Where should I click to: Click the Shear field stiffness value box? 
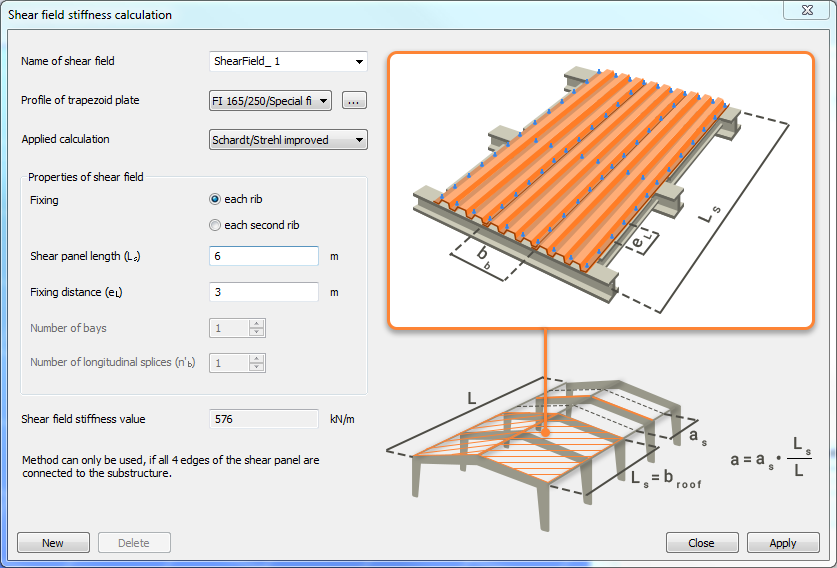264,419
